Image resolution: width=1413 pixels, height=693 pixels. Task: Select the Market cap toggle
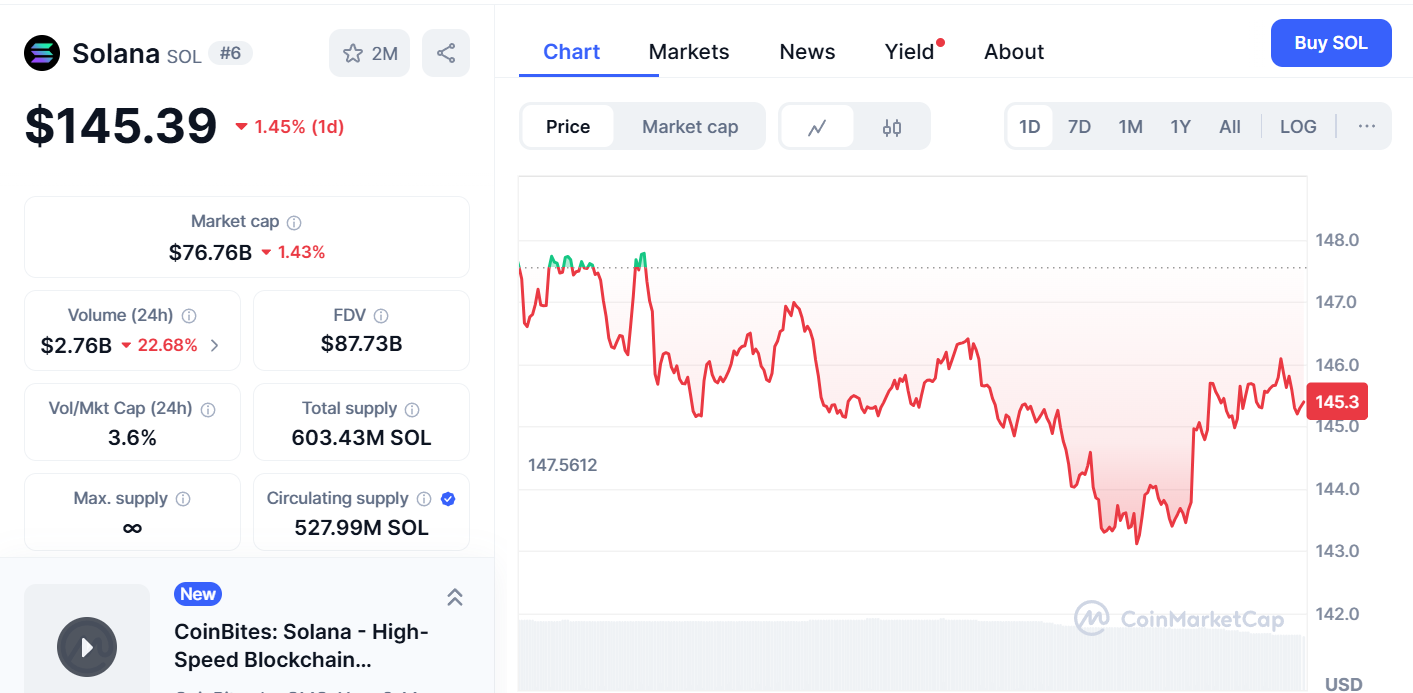click(x=690, y=127)
